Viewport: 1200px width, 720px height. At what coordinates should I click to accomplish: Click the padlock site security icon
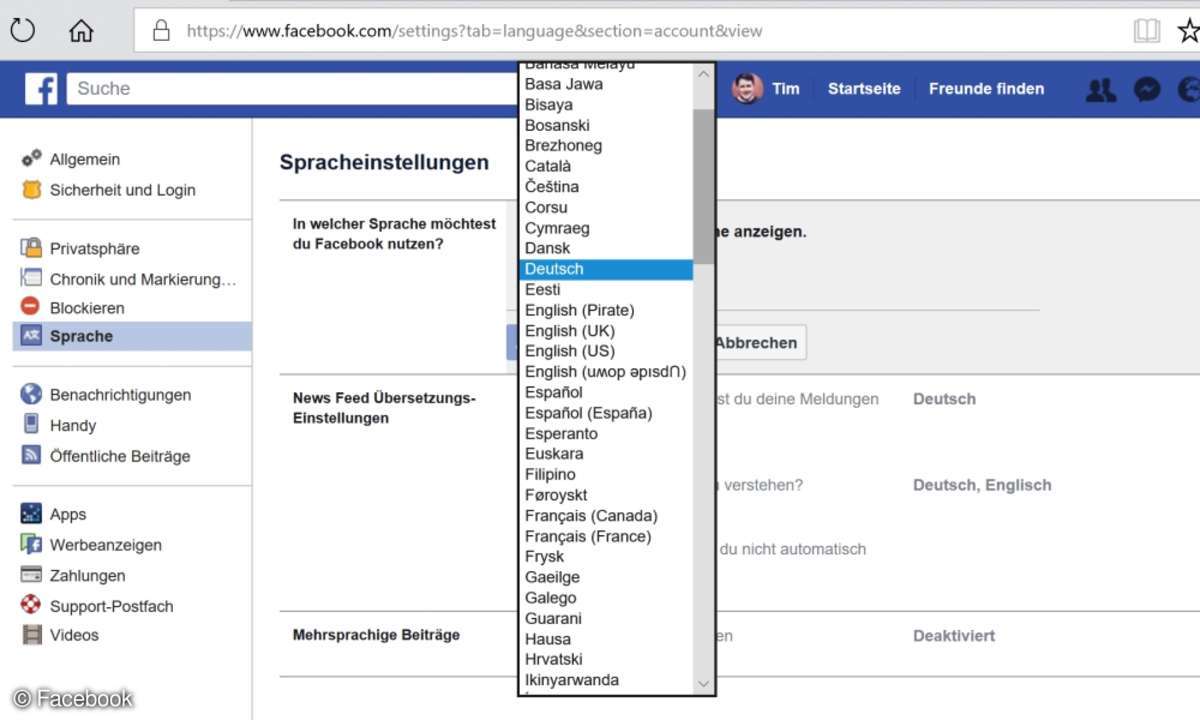tap(161, 31)
